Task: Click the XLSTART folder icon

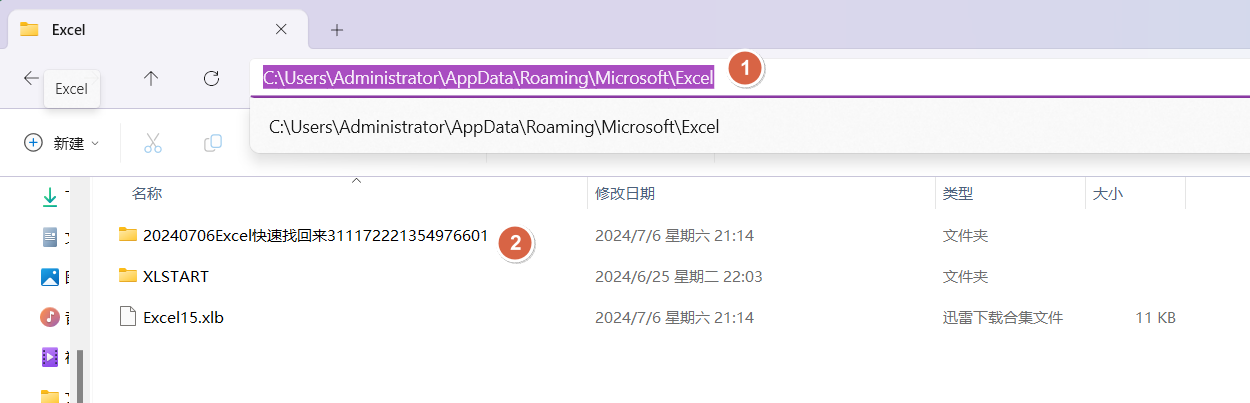Action: pos(127,275)
